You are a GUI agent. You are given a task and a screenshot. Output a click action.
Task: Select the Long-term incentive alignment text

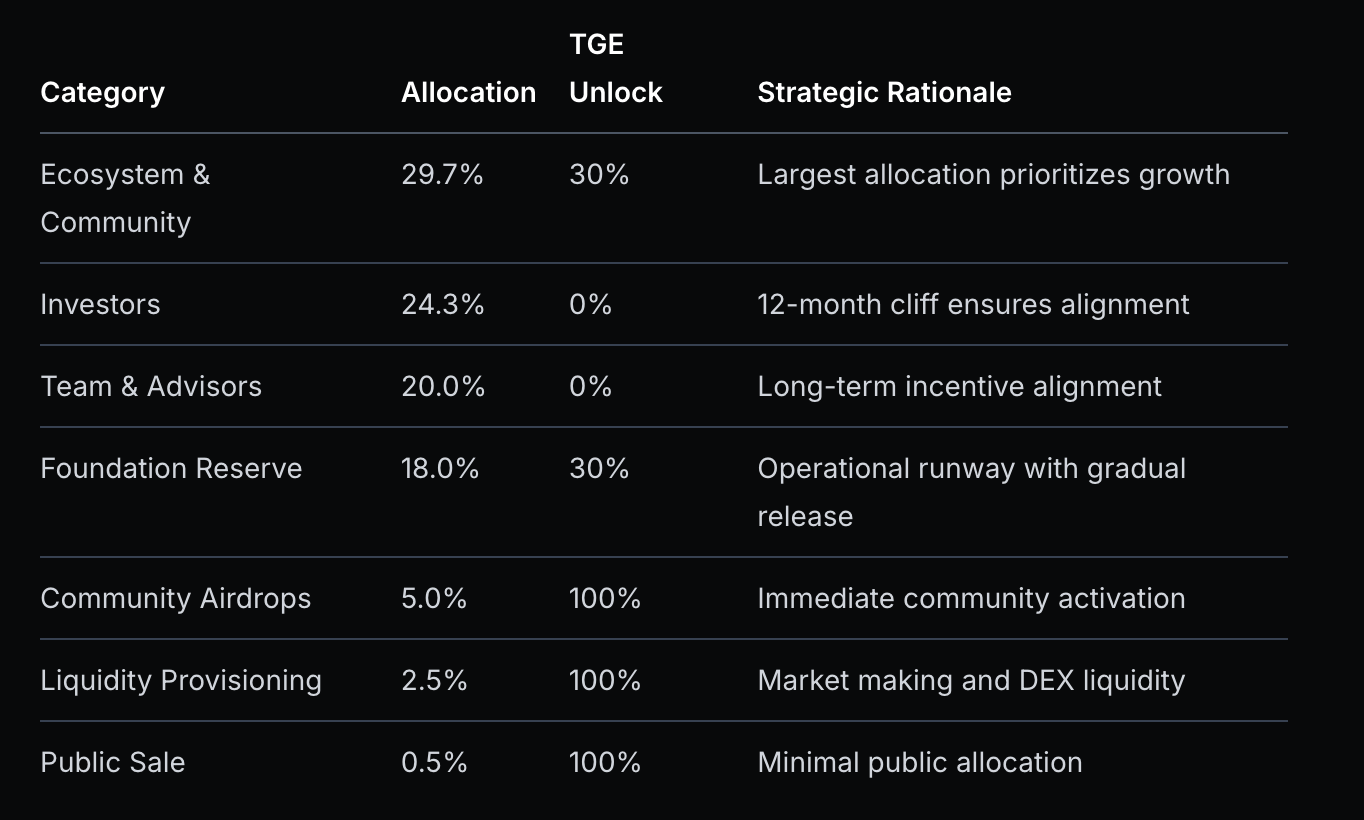[959, 386]
